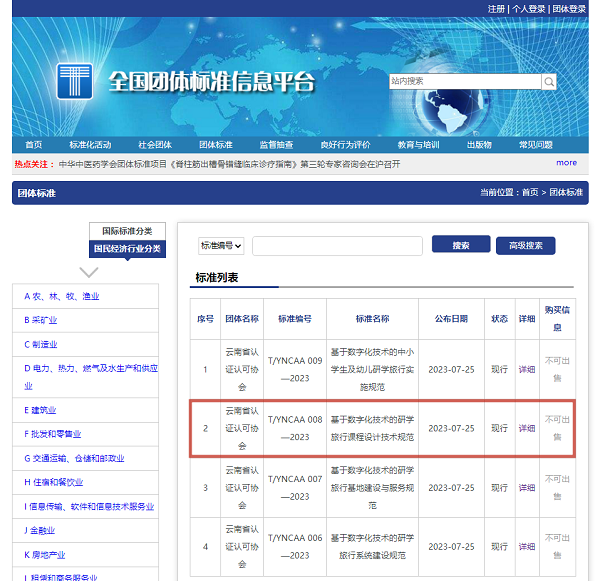This screenshot has height=581, width=600.
Task: Open 详细 for T/YNCAA 006—2023
Action: tap(527, 547)
